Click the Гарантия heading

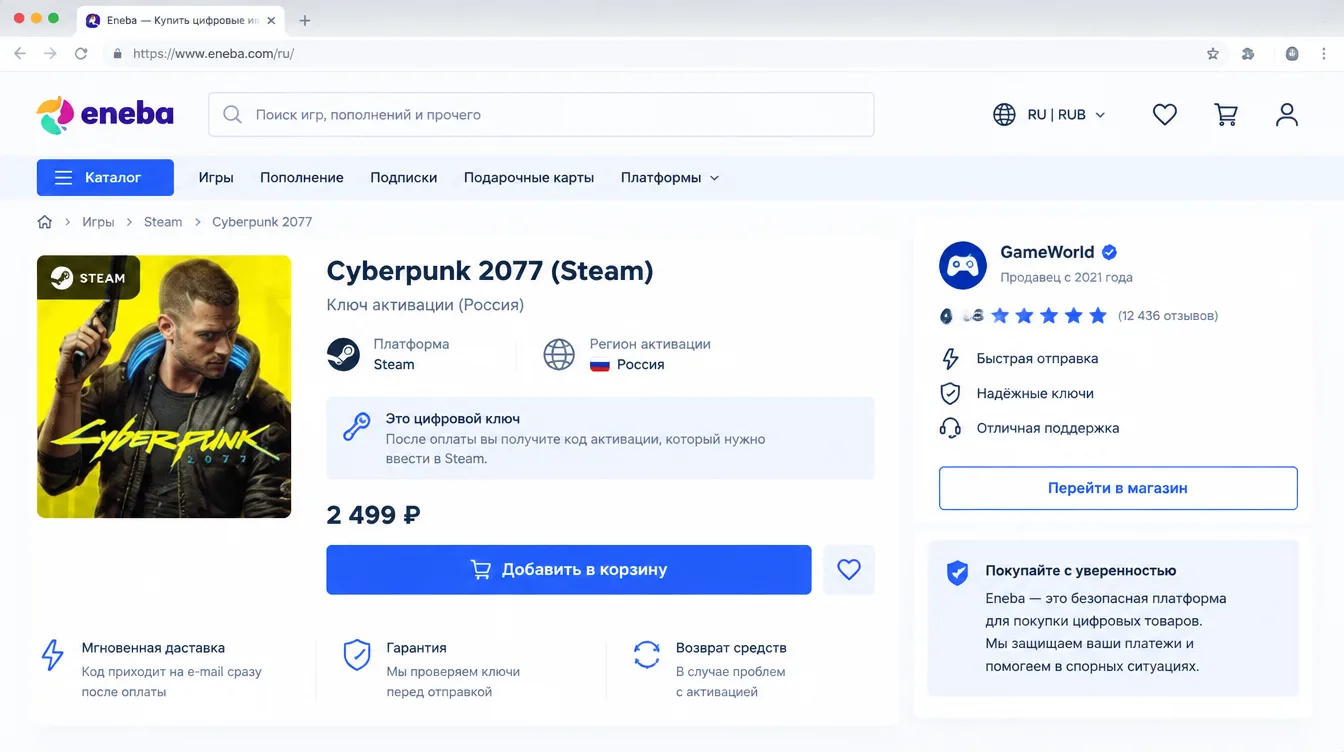pos(416,648)
